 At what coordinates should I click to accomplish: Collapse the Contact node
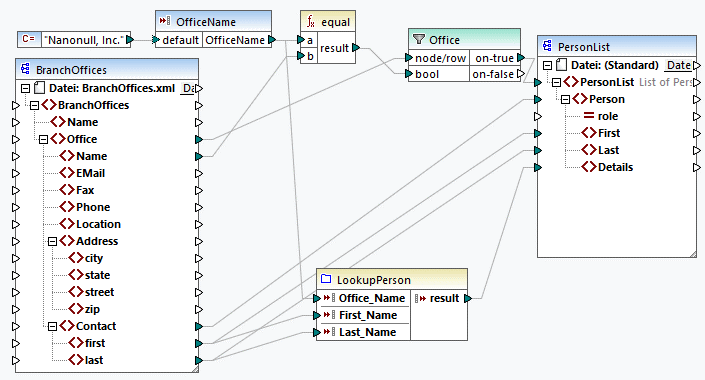point(52,326)
